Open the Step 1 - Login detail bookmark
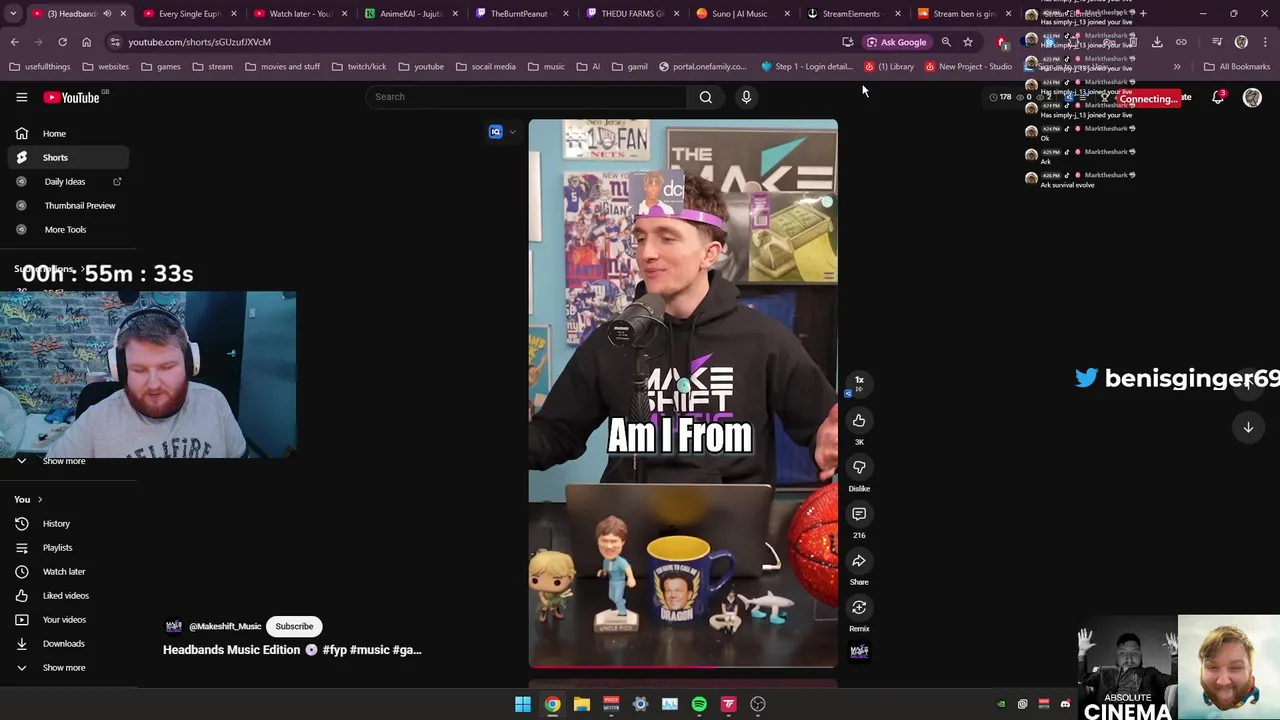1280x720 pixels. coord(806,67)
